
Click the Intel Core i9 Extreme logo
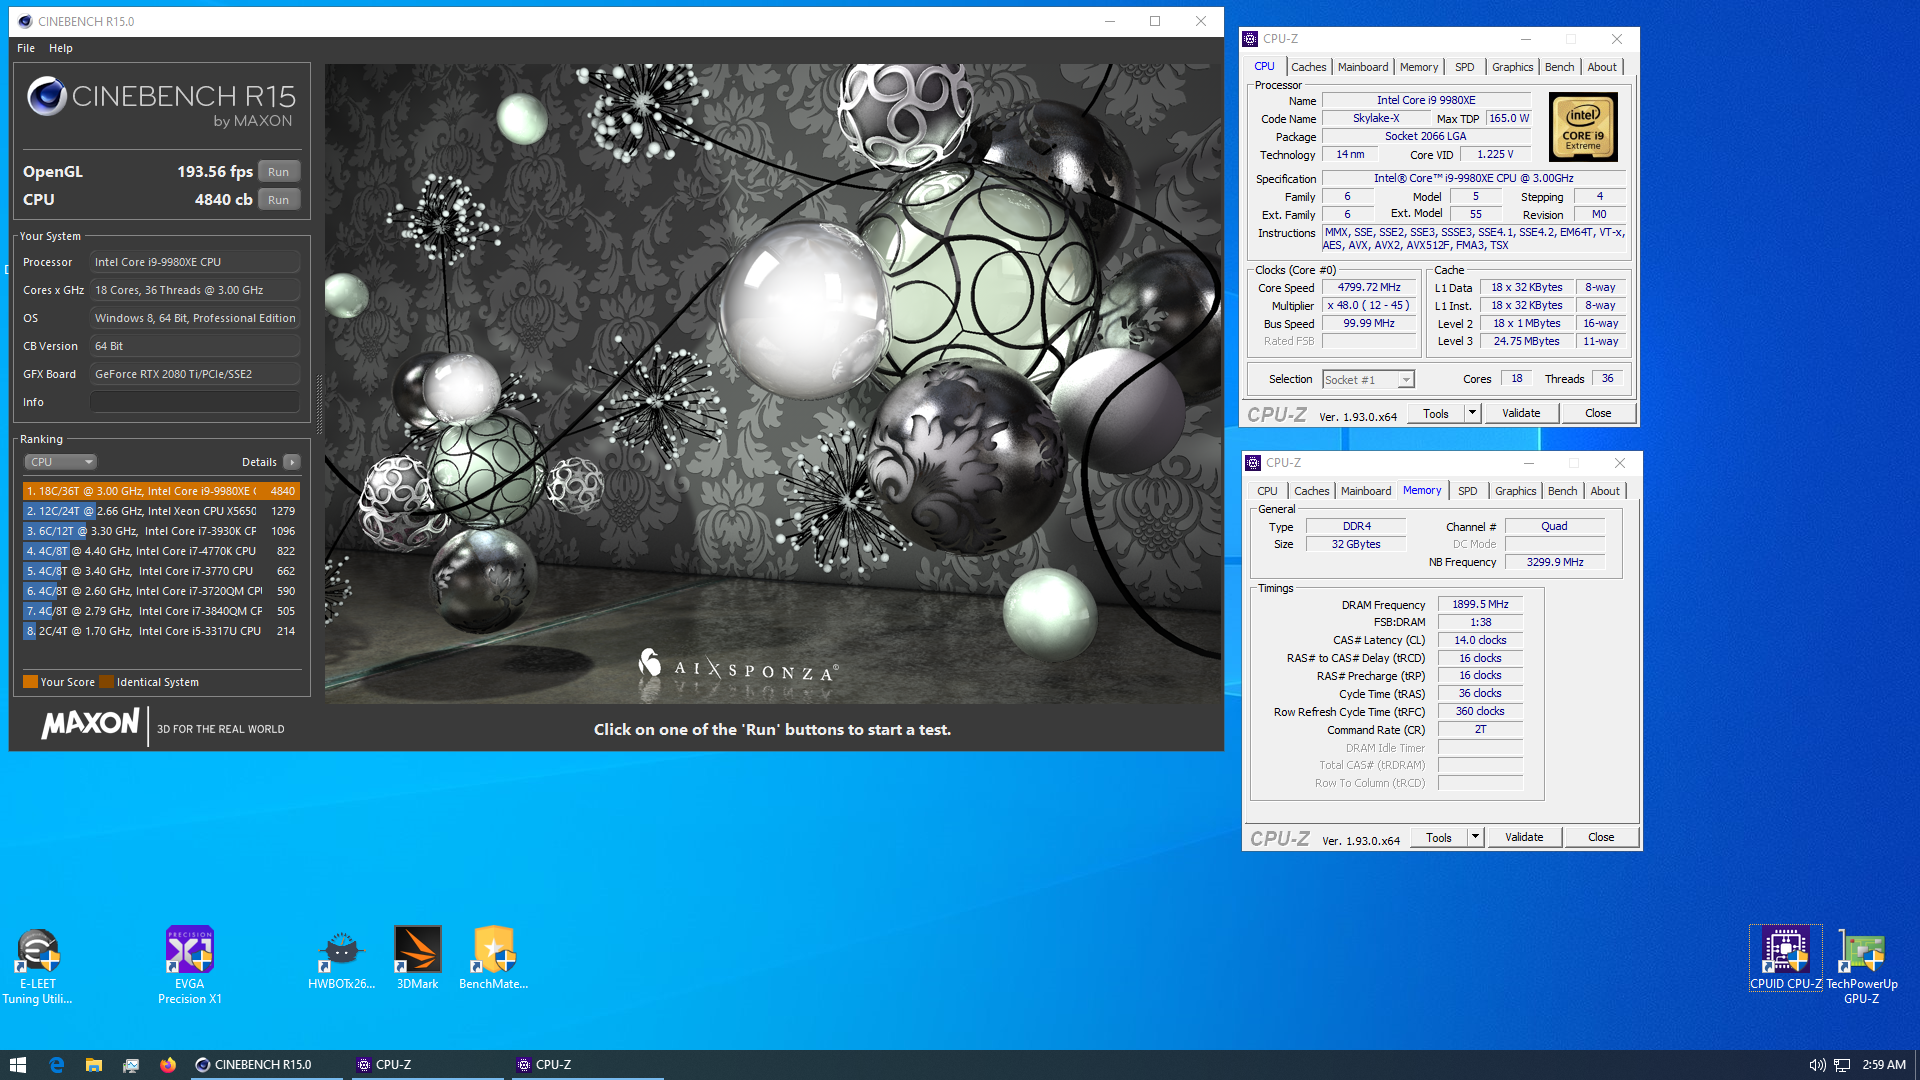pyautogui.click(x=1583, y=127)
